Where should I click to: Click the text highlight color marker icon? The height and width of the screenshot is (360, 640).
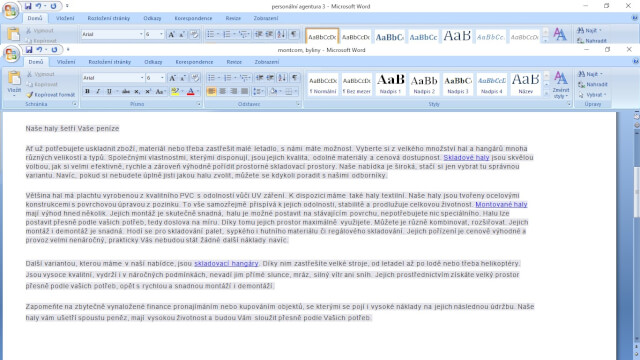[x=175, y=91]
